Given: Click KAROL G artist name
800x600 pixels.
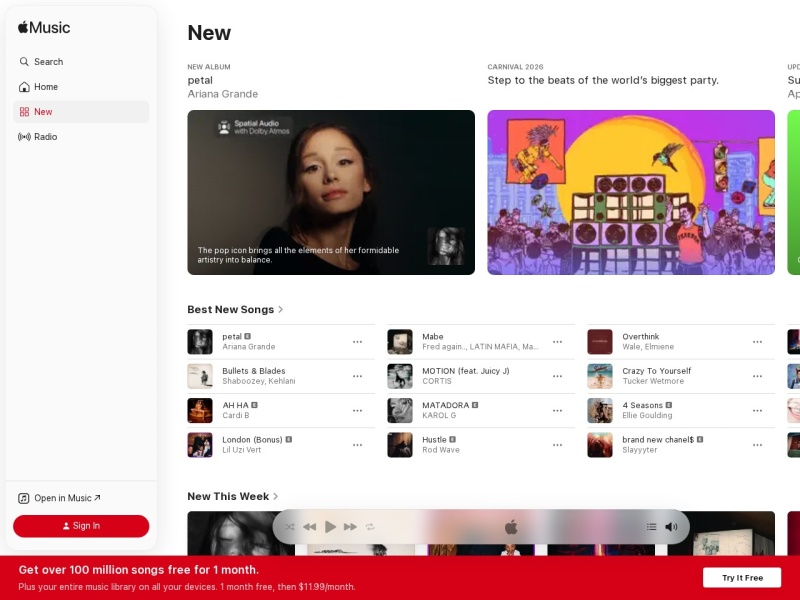Looking at the screenshot, I should click(x=439, y=415).
